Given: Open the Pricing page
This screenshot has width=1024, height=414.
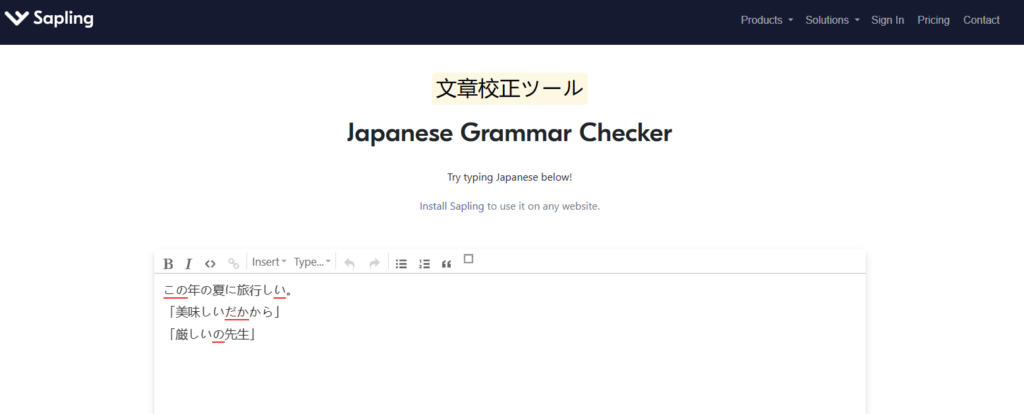Looking at the screenshot, I should pos(933,20).
